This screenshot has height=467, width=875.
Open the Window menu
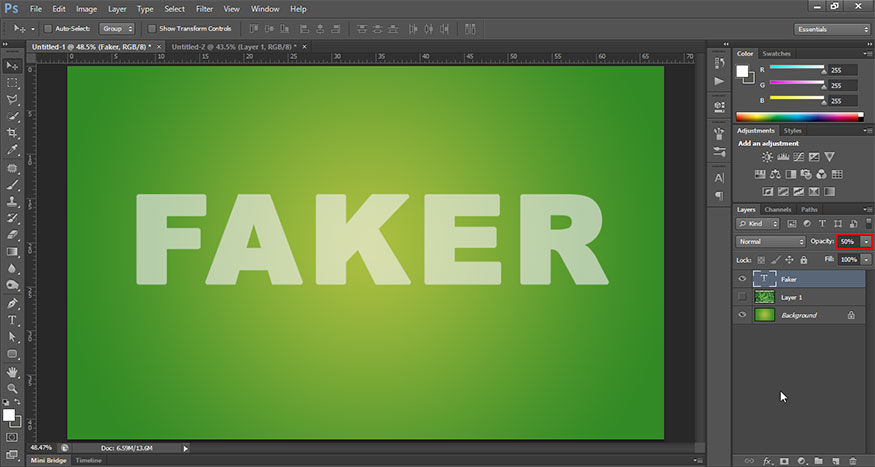[x=265, y=9]
